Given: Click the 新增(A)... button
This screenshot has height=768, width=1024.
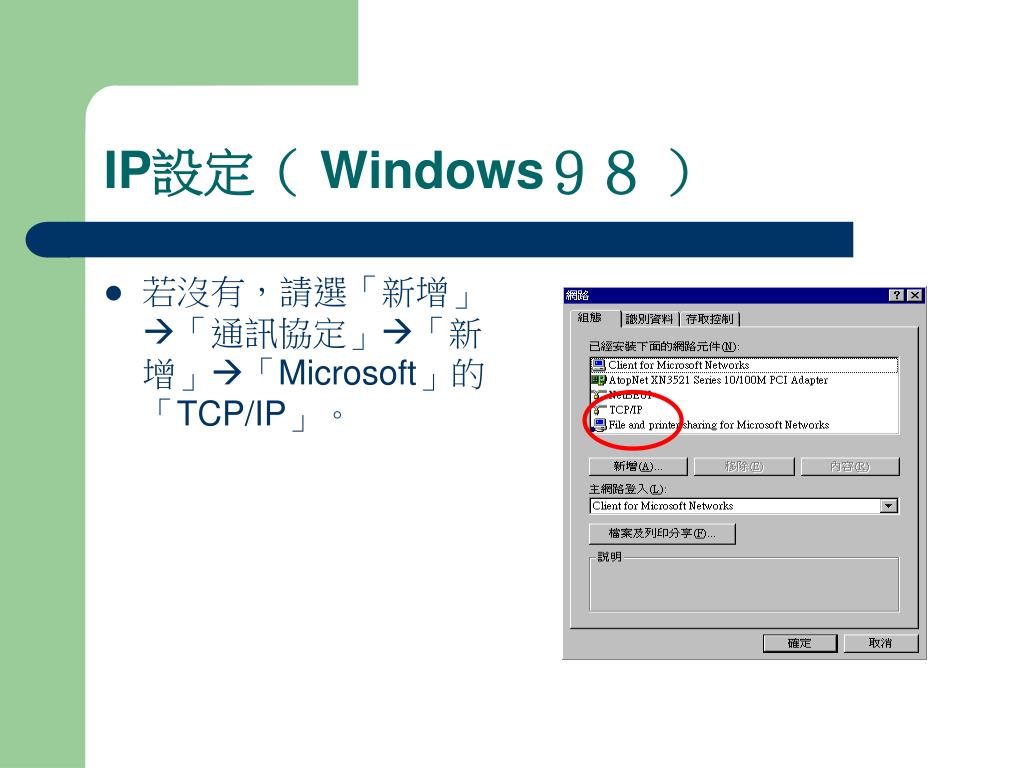Looking at the screenshot, I should point(638,466).
